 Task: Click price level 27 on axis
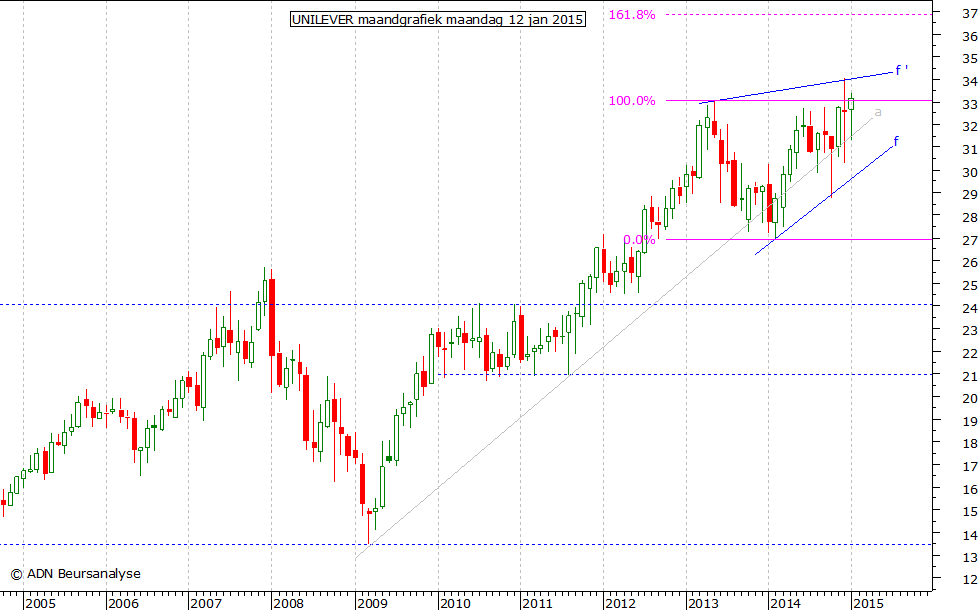tap(970, 241)
